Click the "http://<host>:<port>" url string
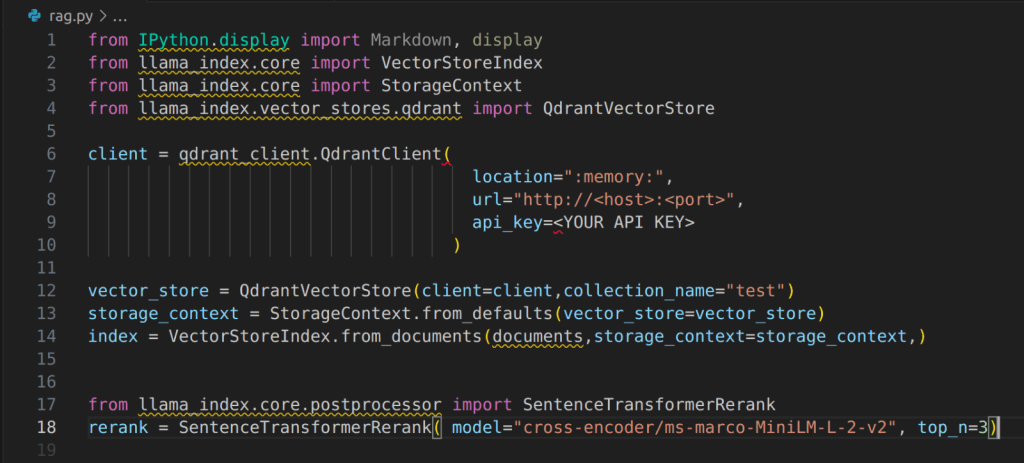Screen dimensions: 1024x463 tap(624, 199)
